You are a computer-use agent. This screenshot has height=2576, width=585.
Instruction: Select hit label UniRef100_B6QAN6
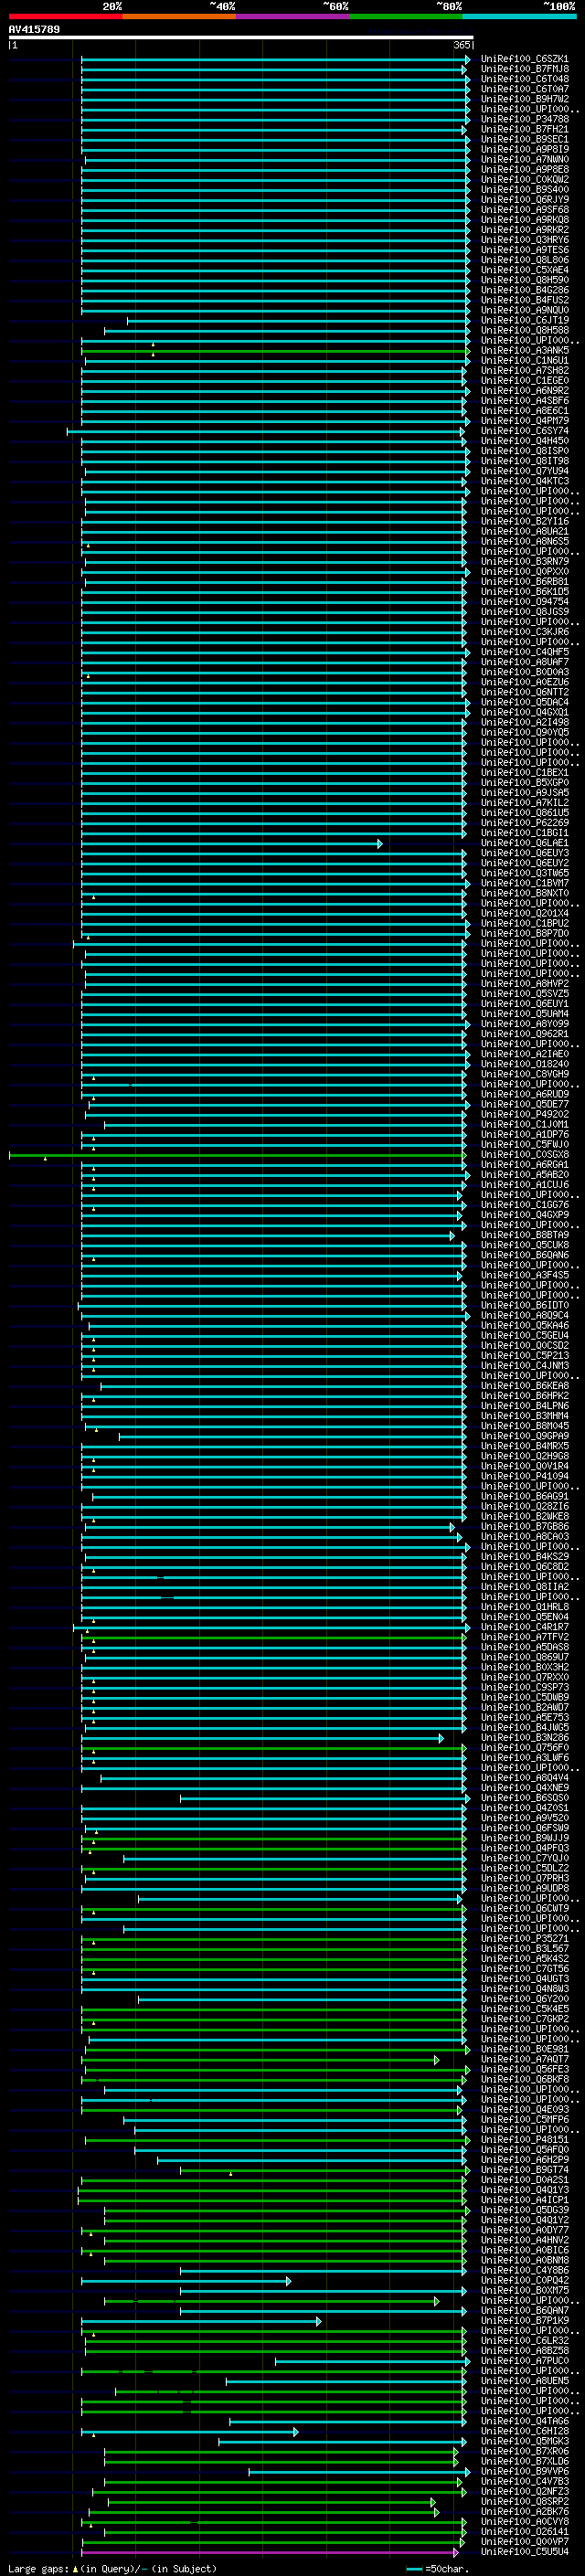pyautogui.click(x=524, y=1255)
